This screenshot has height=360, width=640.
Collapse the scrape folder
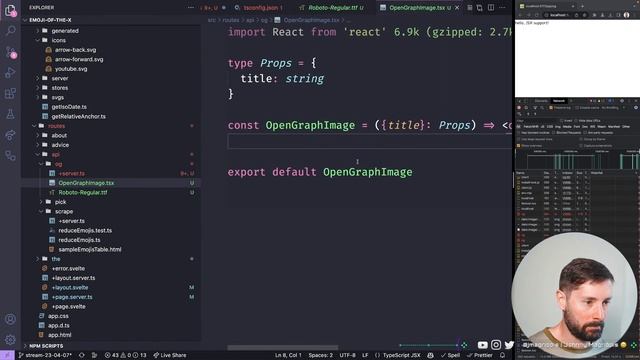(x=64, y=211)
